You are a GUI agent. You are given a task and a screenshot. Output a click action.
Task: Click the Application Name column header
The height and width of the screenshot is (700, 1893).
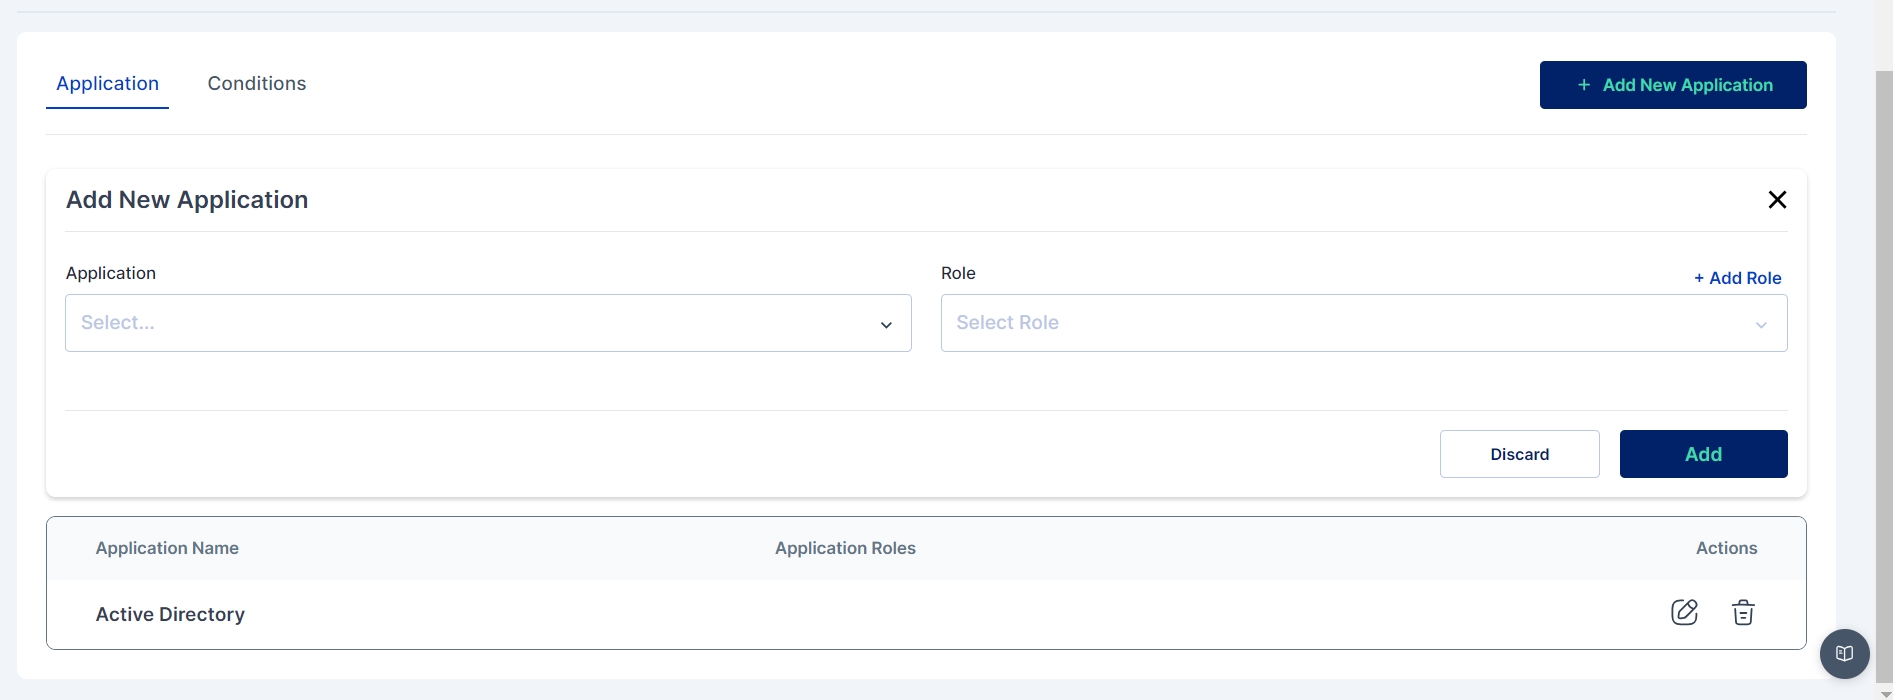pyautogui.click(x=167, y=548)
